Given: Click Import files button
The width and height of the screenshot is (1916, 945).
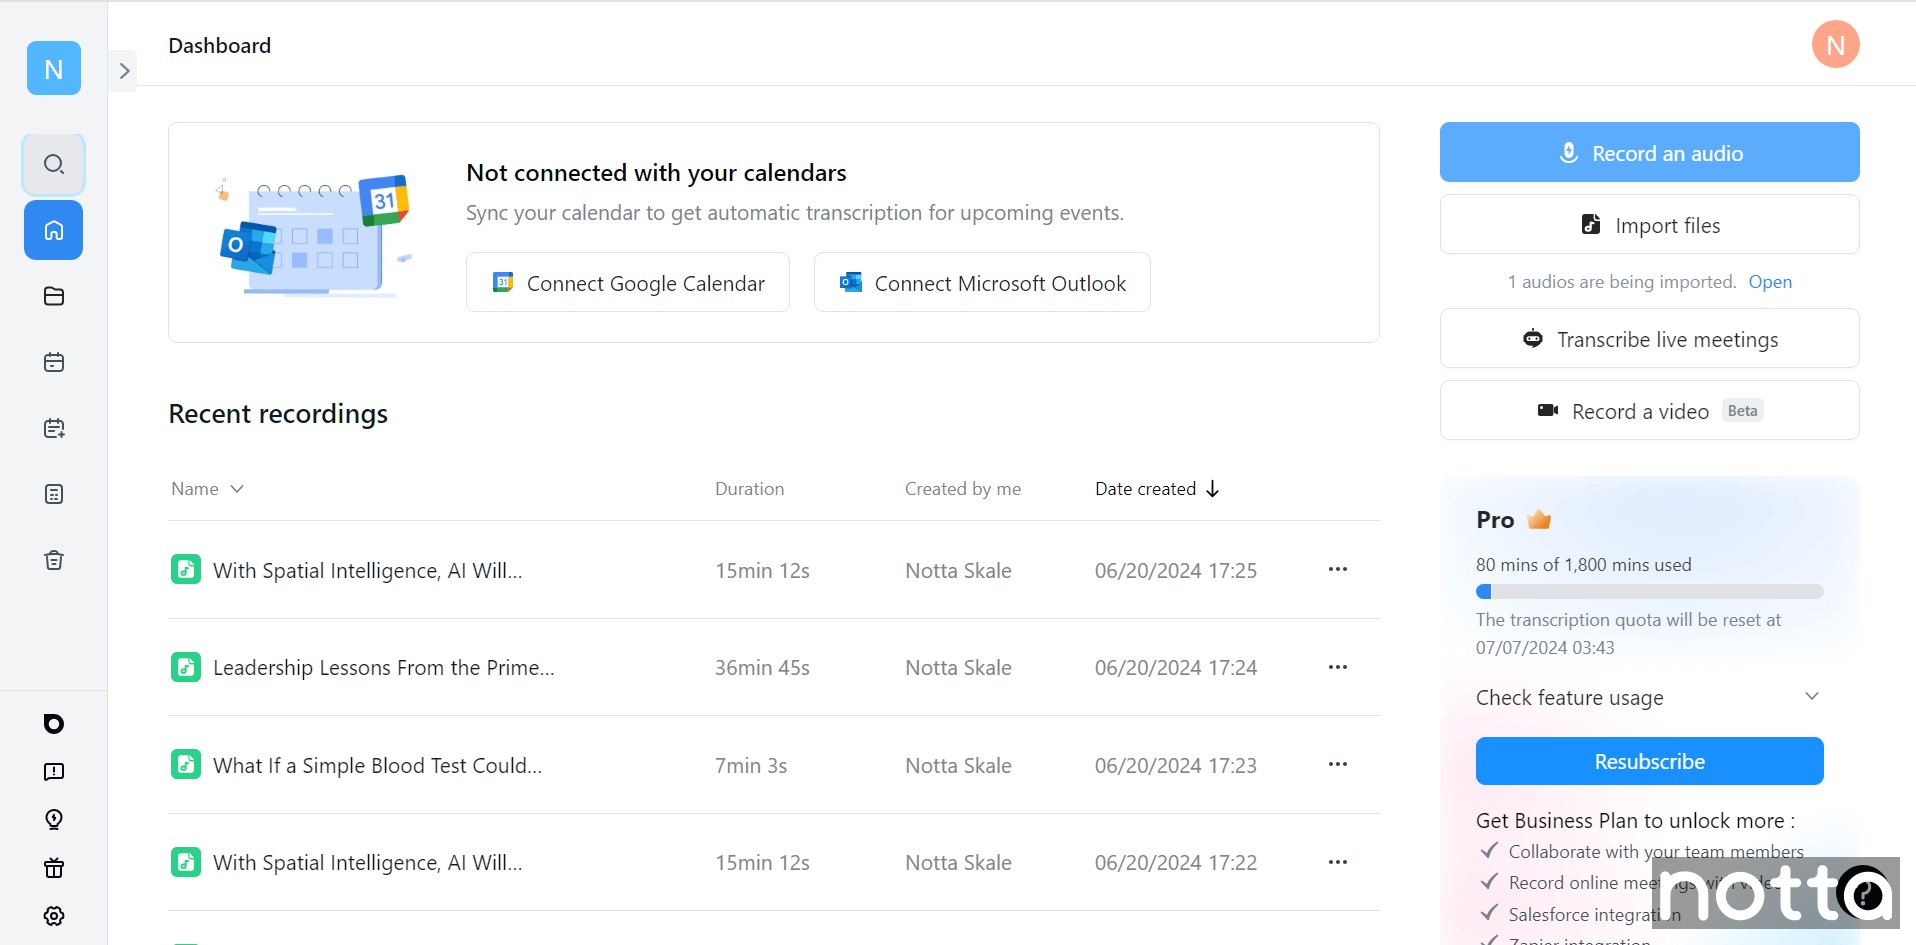Looking at the screenshot, I should tap(1650, 225).
